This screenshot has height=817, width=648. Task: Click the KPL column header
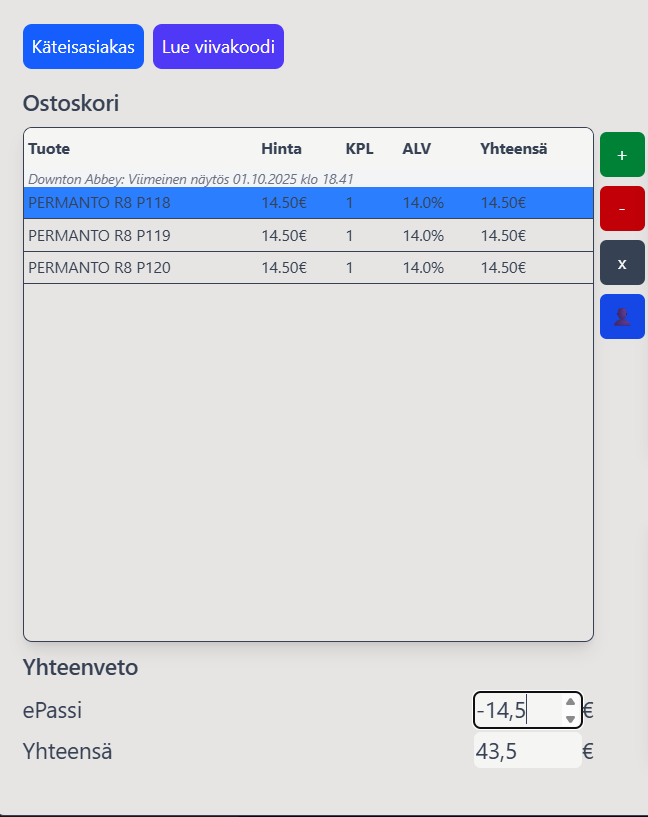click(359, 149)
